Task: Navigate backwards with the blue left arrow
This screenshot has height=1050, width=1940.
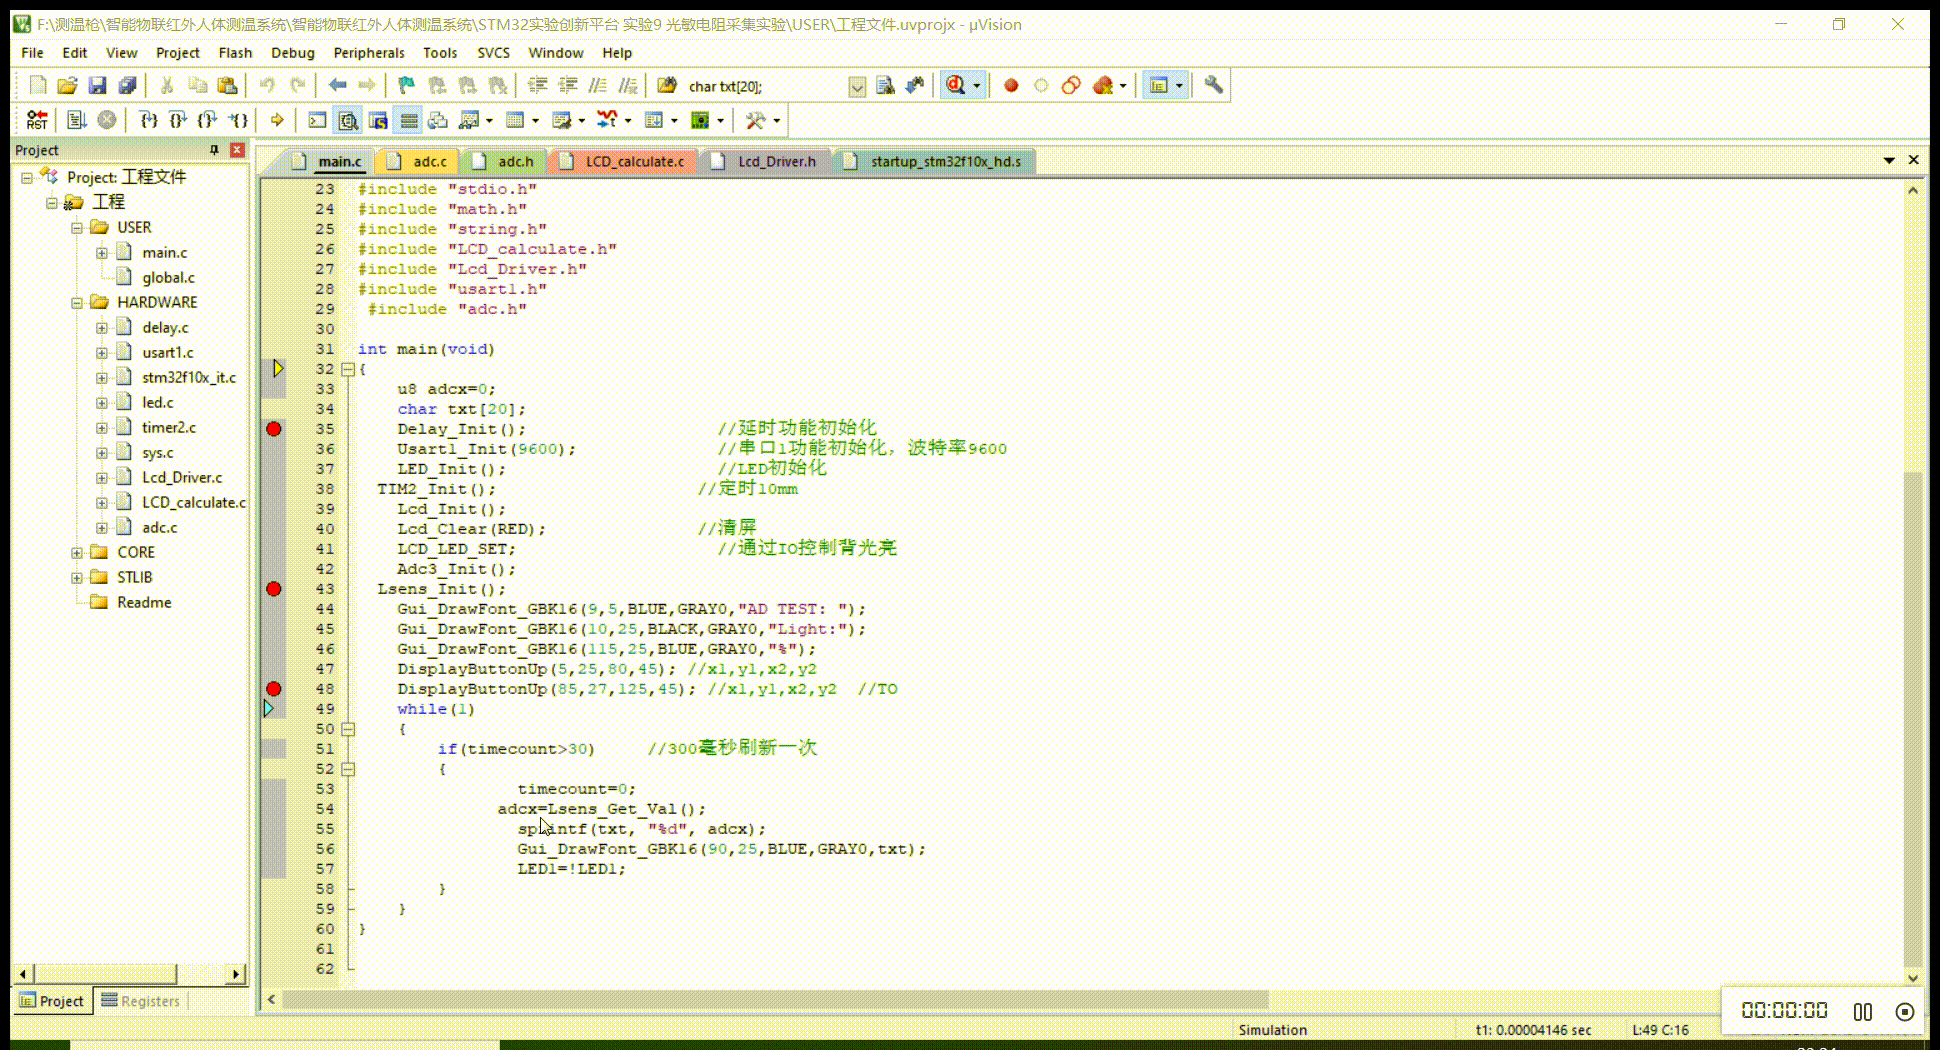Action: point(338,86)
